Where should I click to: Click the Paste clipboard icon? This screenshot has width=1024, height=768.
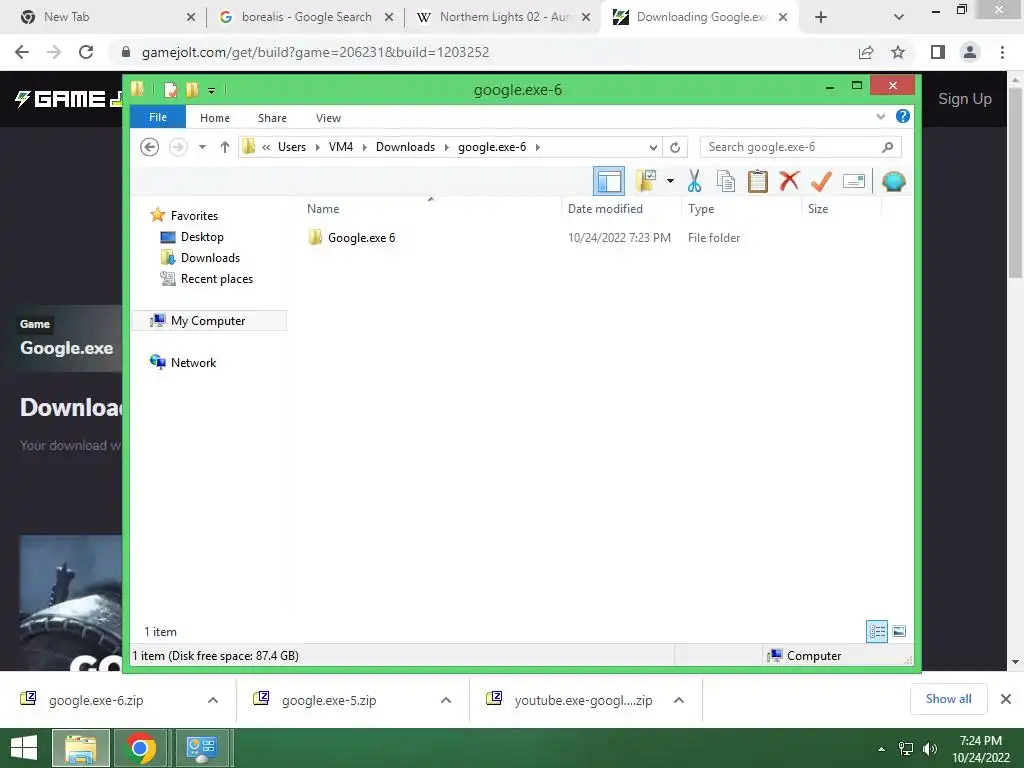[758, 181]
